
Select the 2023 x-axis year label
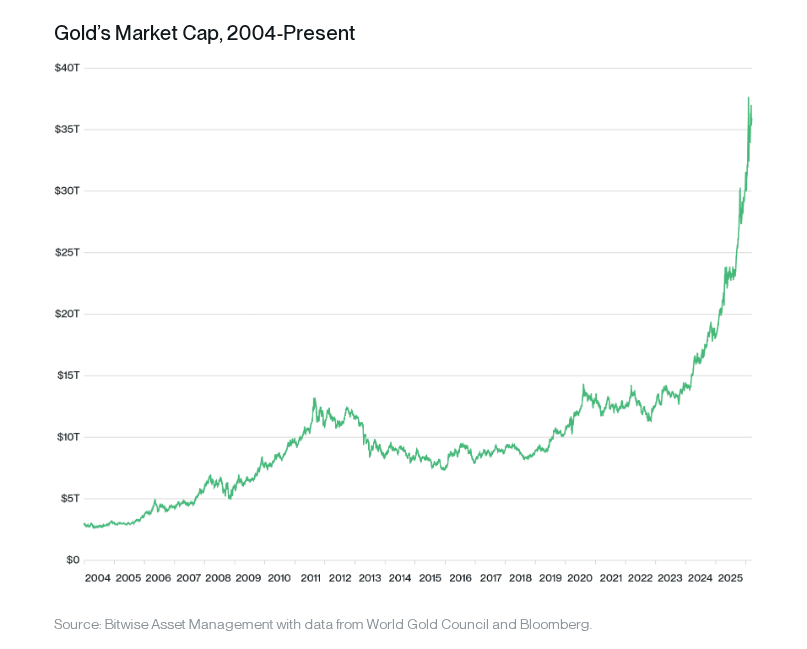671,578
